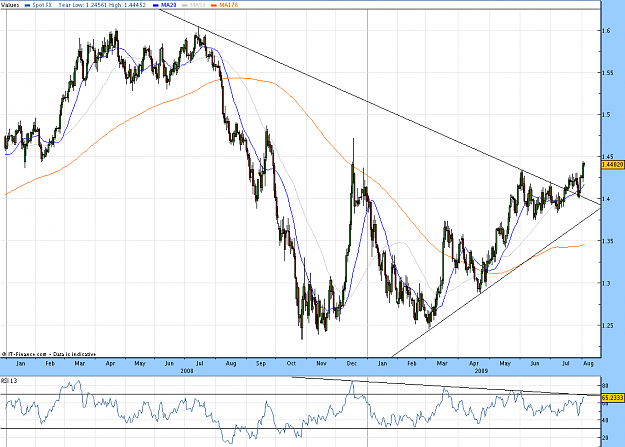Image resolution: width=625 pixels, height=447 pixels.
Task: Click the 1.55 price axis label
Action: pyautogui.click(x=608, y=73)
